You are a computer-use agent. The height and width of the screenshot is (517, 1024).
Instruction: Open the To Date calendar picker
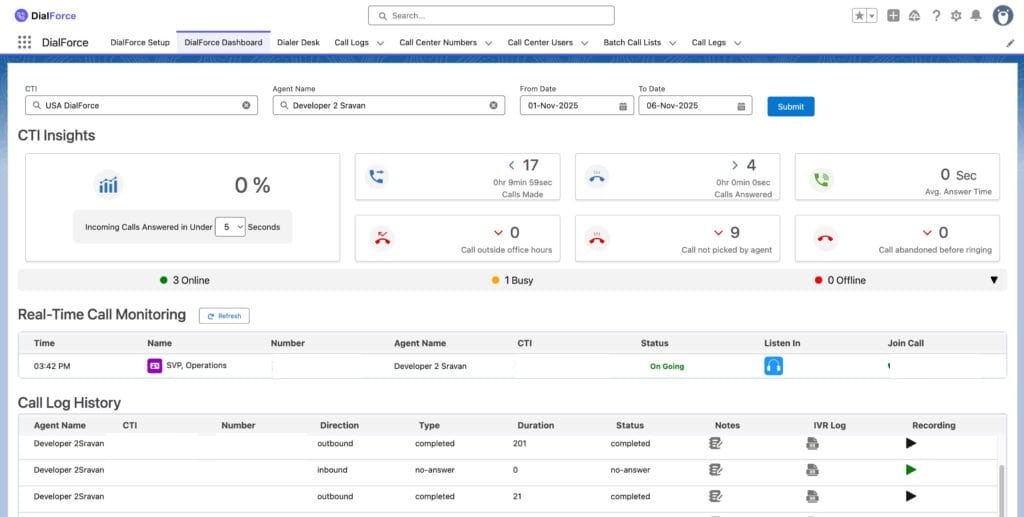coord(741,106)
